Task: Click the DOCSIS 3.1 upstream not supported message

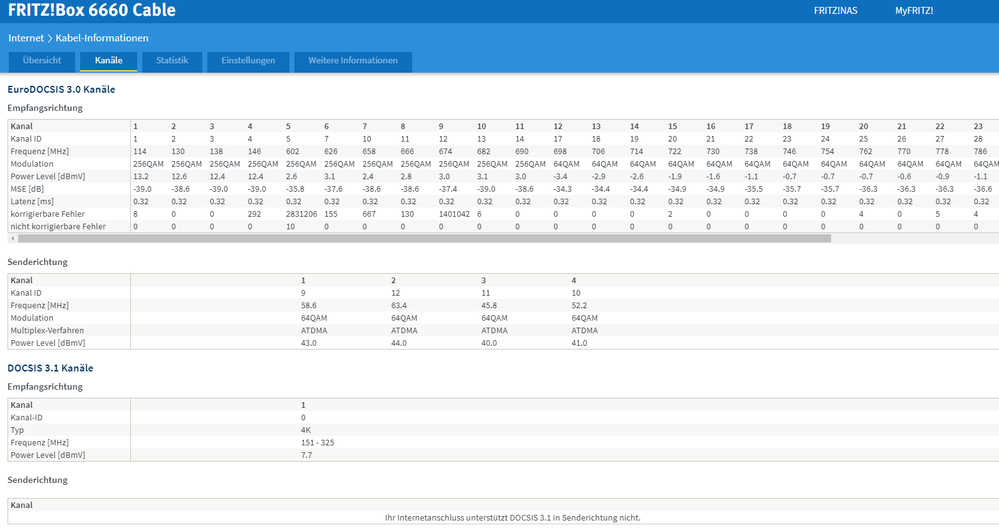Action: point(513,518)
